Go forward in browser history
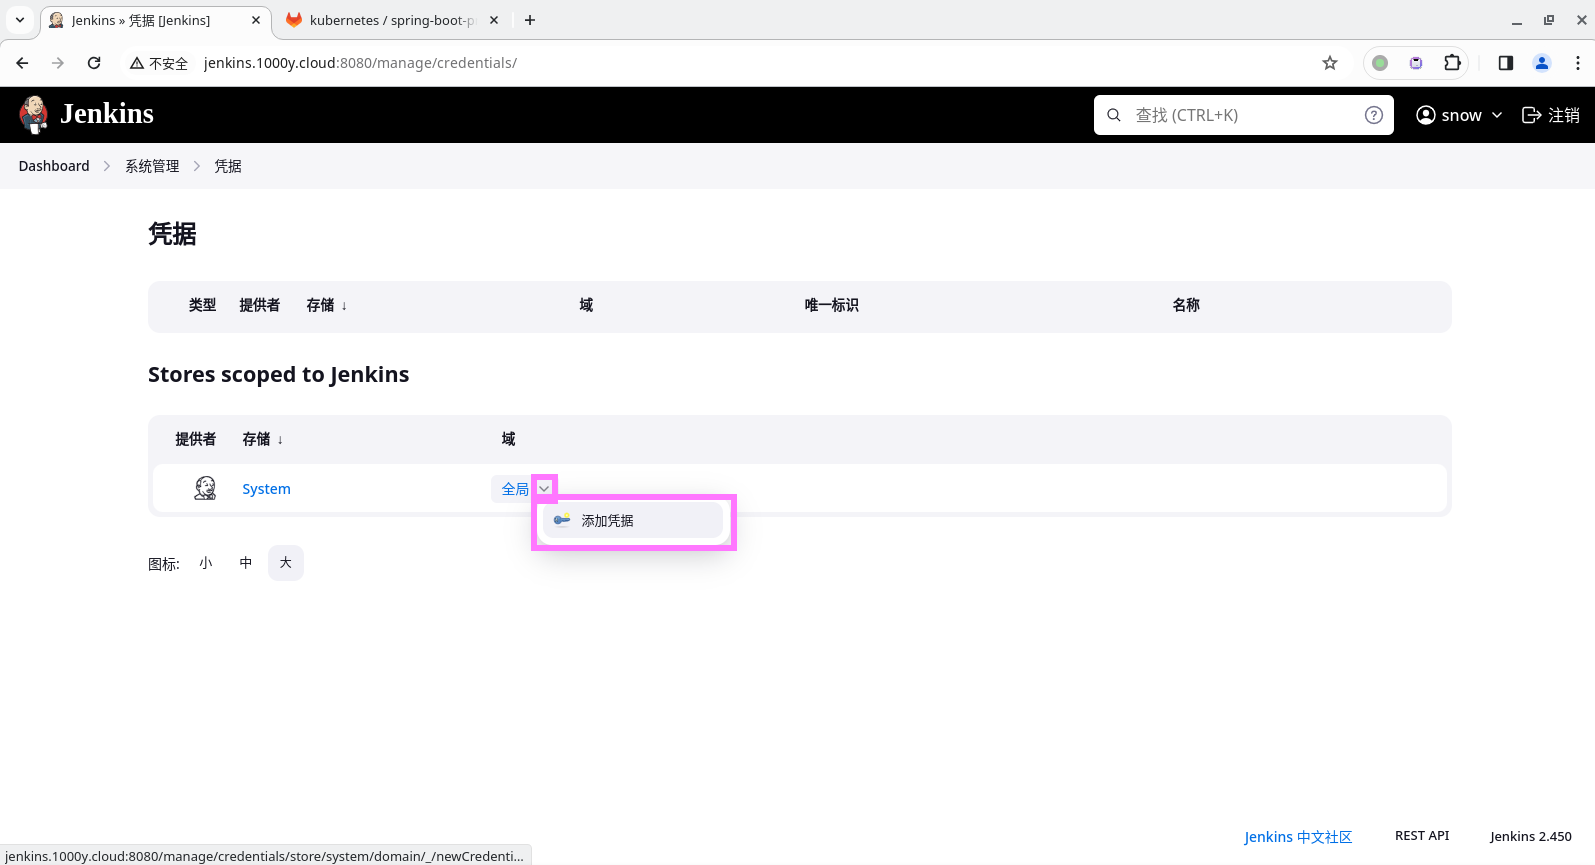 coord(58,63)
